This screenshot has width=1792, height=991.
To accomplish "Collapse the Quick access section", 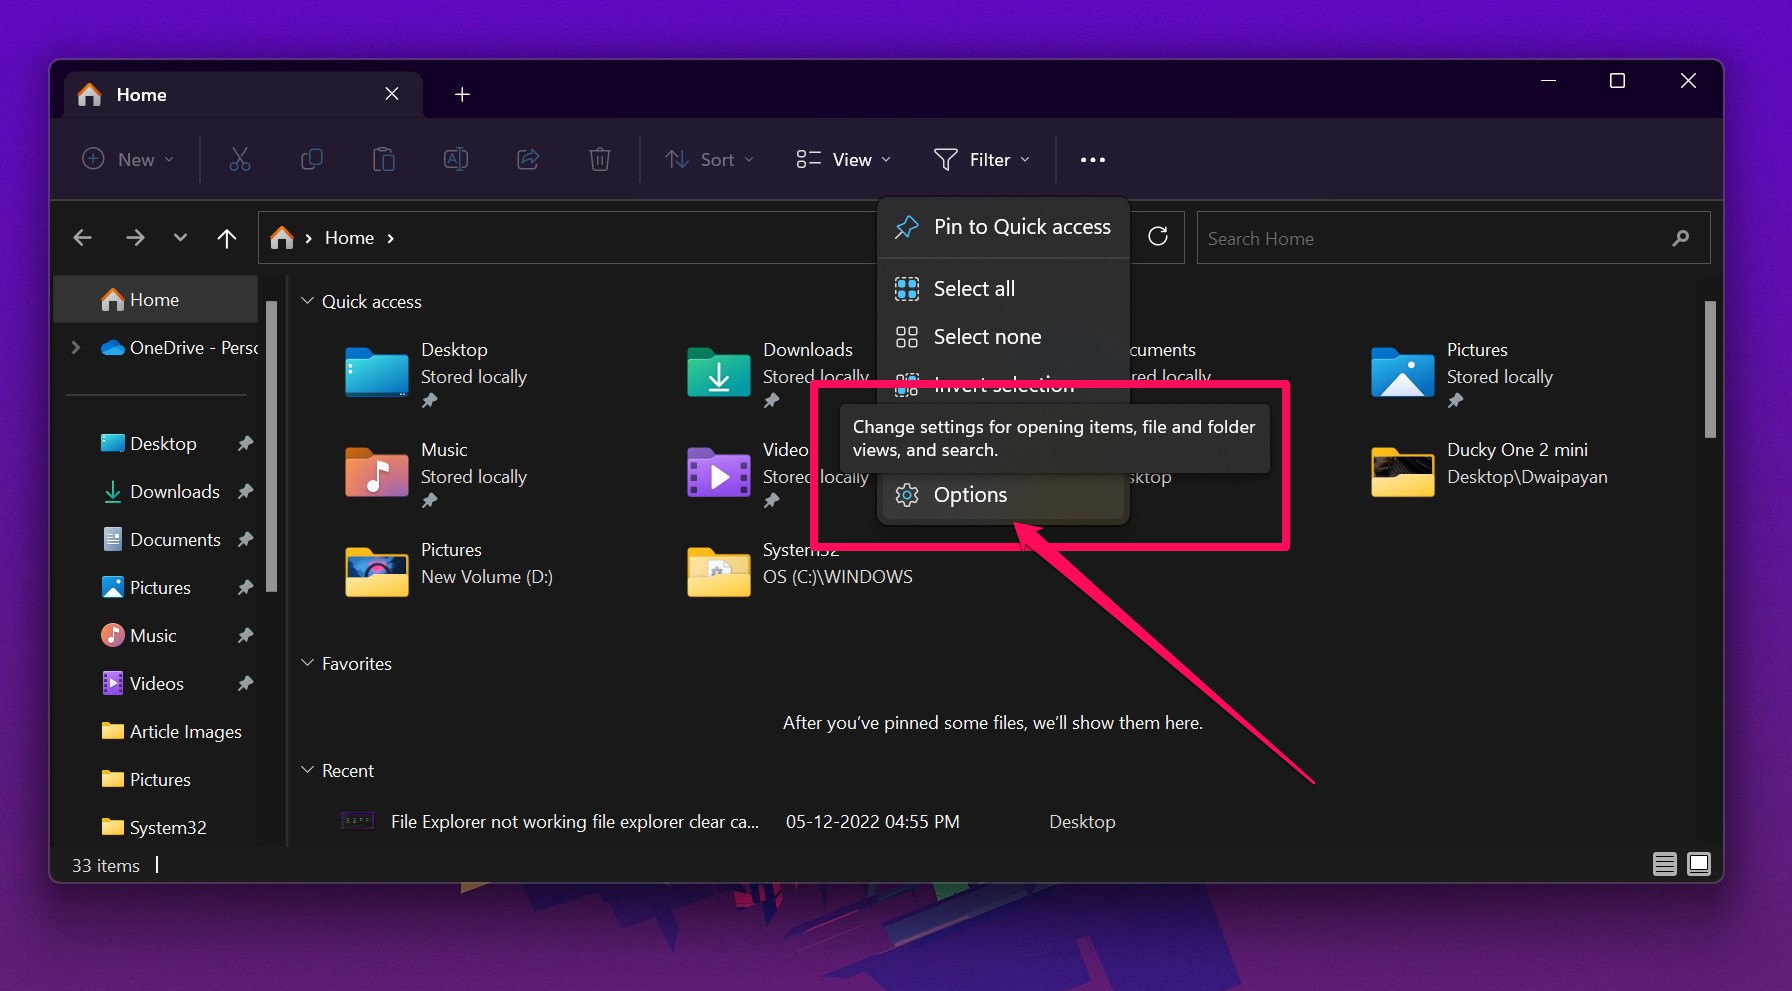I will pos(306,300).
